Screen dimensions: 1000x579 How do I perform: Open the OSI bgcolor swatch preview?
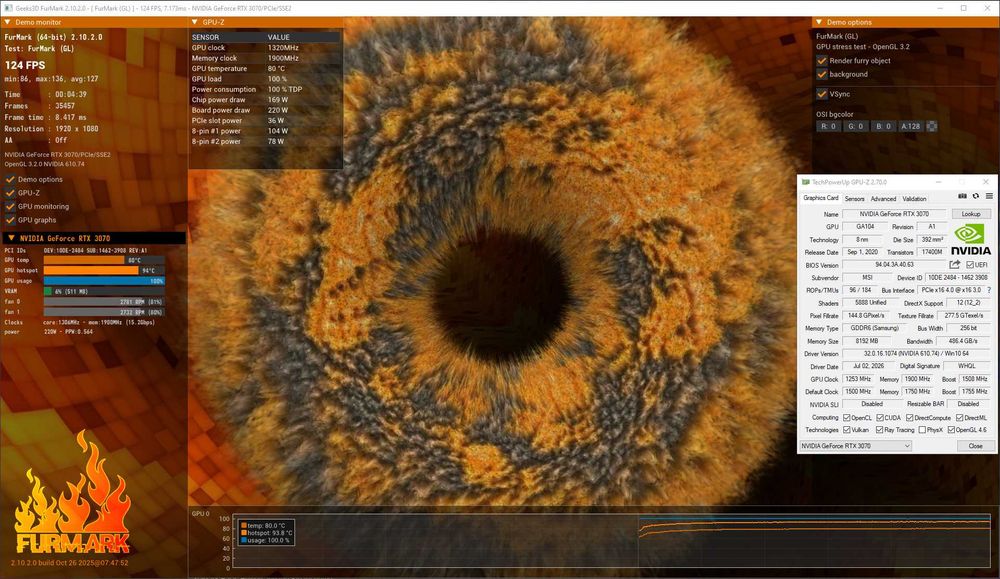(932, 126)
